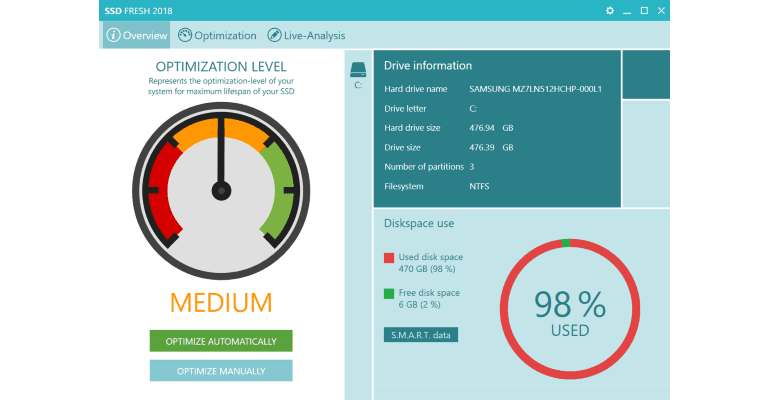770x400 pixels.
Task: Click the green zone of the gauge
Action: point(279,190)
